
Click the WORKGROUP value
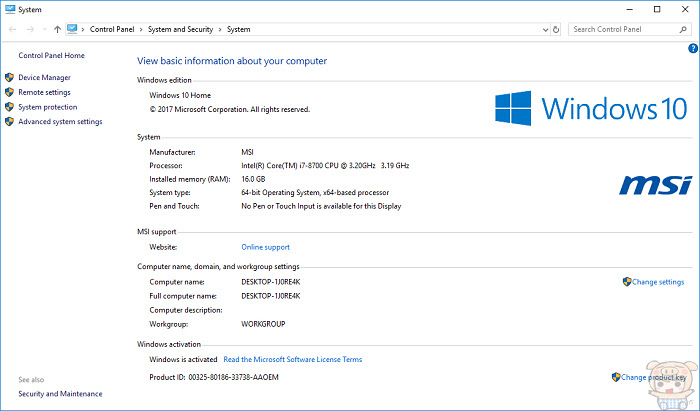263,324
